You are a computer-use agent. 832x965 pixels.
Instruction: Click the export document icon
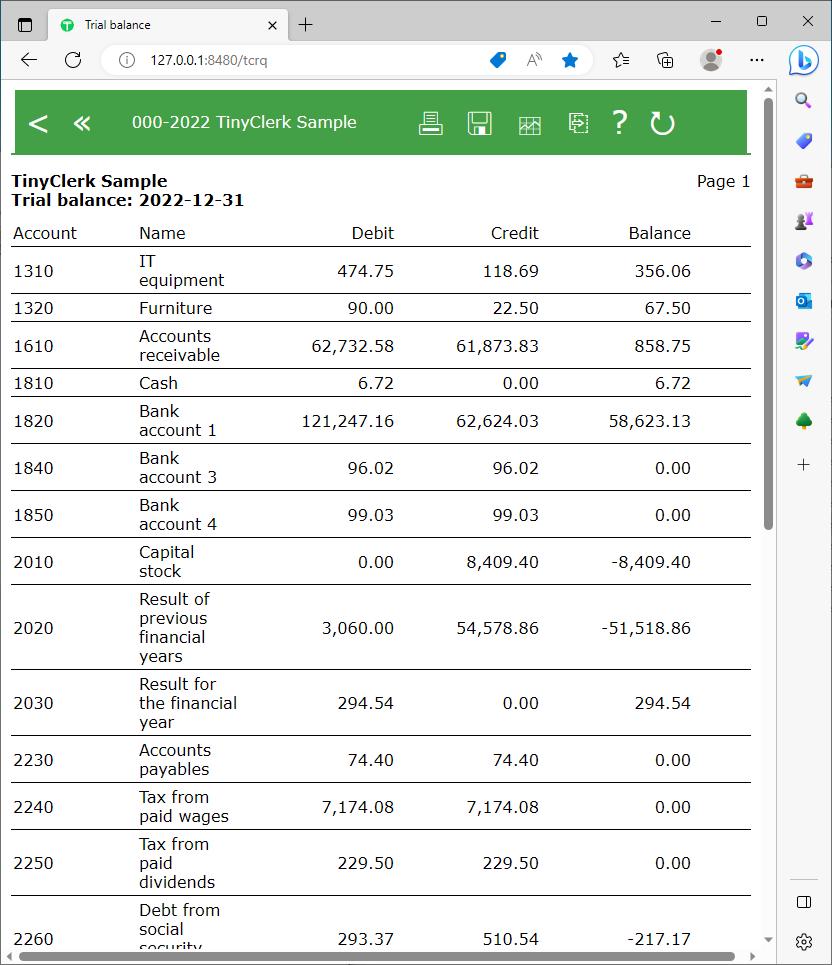click(578, 123)
